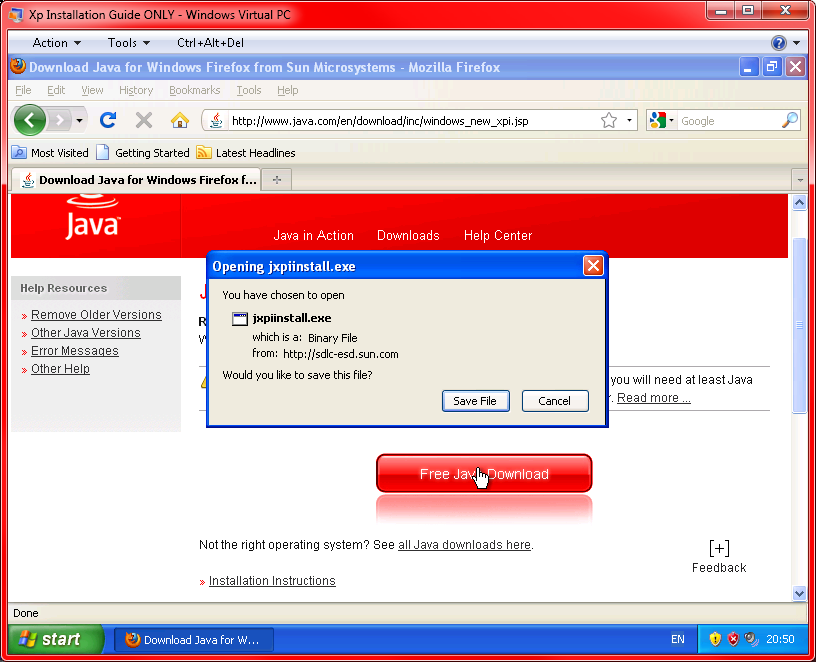Open Firefox Help menu
The width and height of the screenshot is (816, 662).
point(287,91)
